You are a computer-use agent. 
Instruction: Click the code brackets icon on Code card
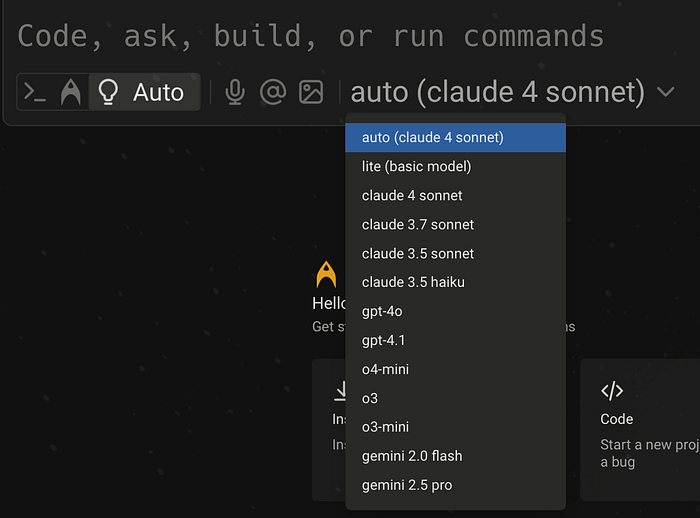coord(612,391)
